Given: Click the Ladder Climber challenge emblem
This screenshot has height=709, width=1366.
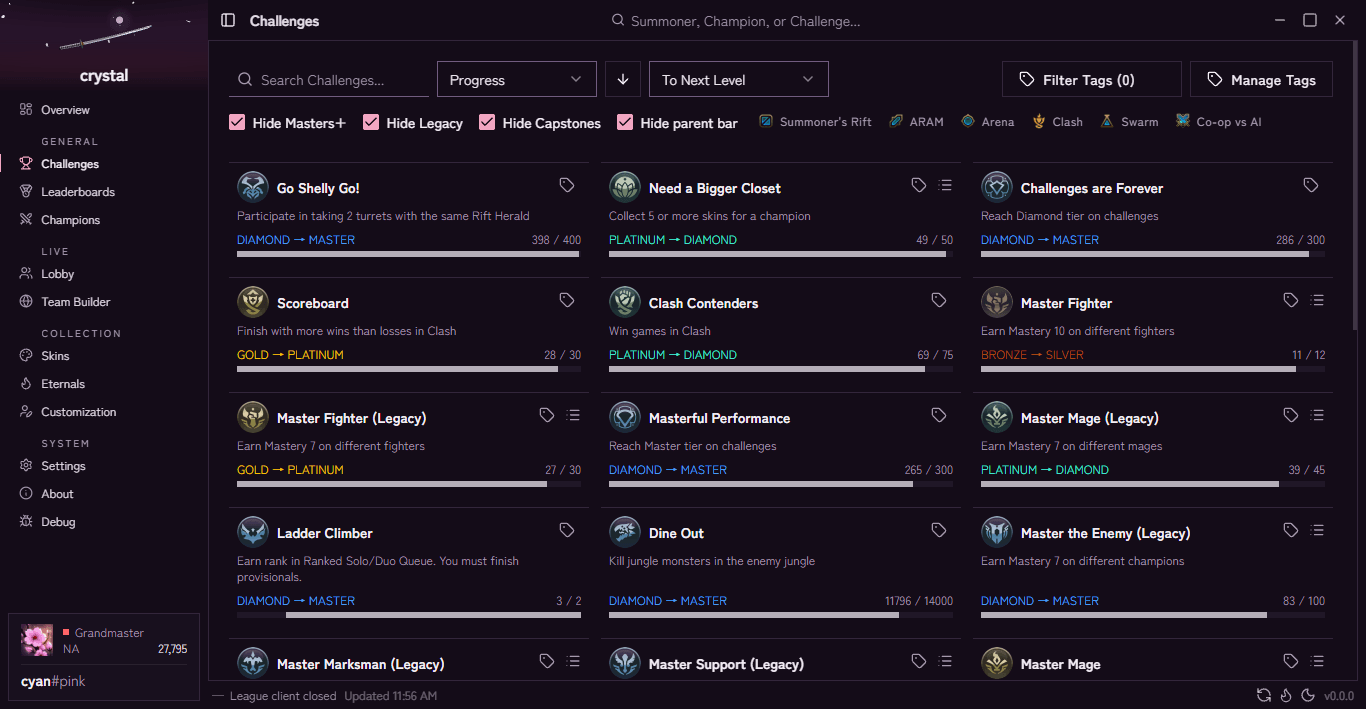Looking at the screenshot, I should coord(253,532).
